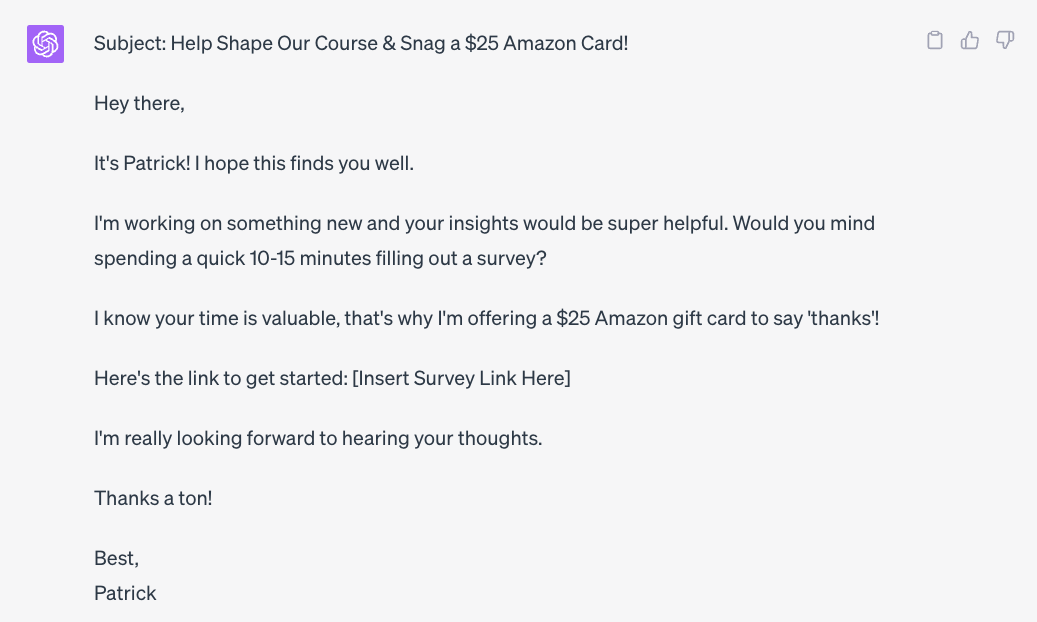Click the 'Best,' closing line

(x=116, y=558)
